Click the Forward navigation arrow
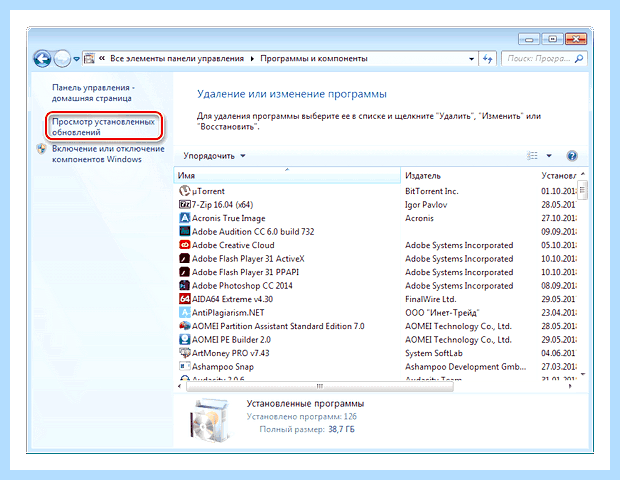This screenshot has width=620, height=480. (x=62, y=59)
